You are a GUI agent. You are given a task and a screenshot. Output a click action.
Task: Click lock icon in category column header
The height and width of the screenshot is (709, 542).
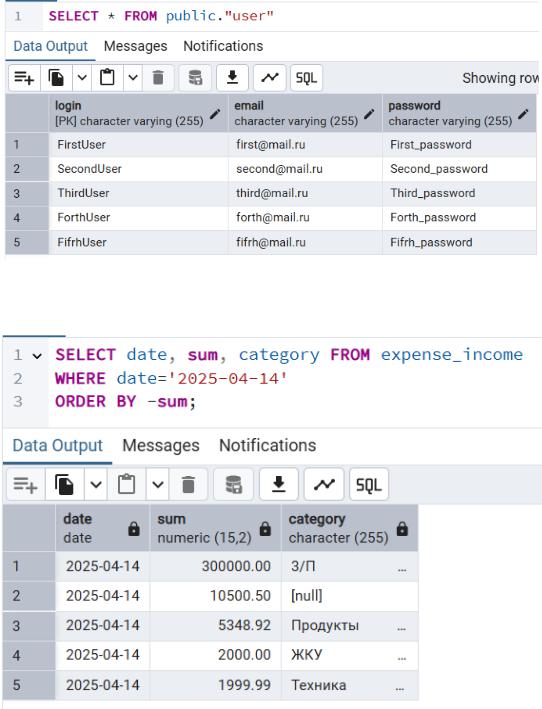click(x=402, y=528)
